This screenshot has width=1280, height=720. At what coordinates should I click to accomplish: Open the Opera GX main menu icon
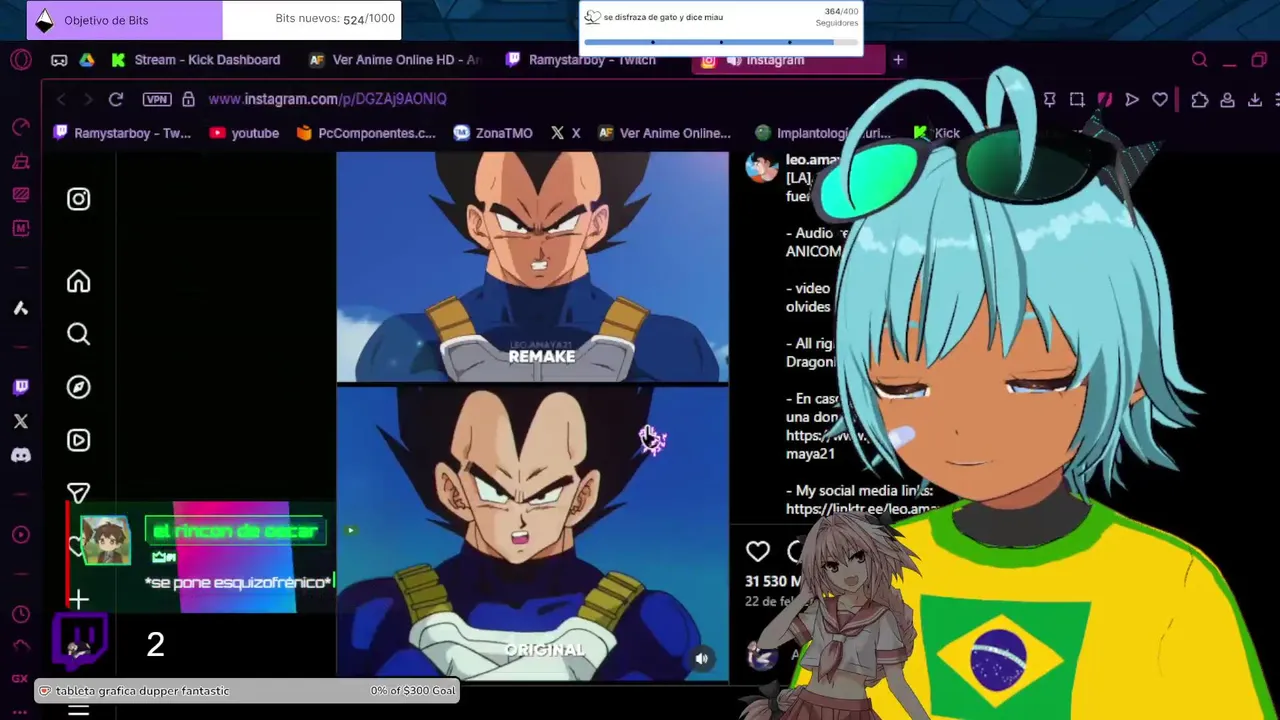[21, 60]
